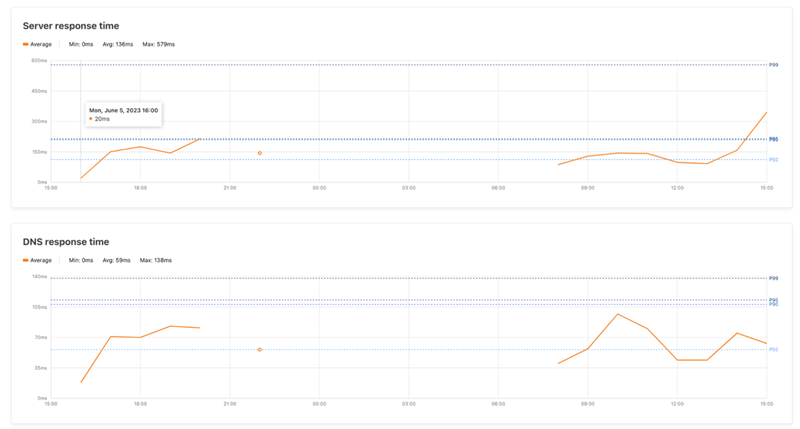Click the orange Average swatch in the DNS legend
Image resolution: width=800 pixels, height=429 pixels.
[26, 260]
